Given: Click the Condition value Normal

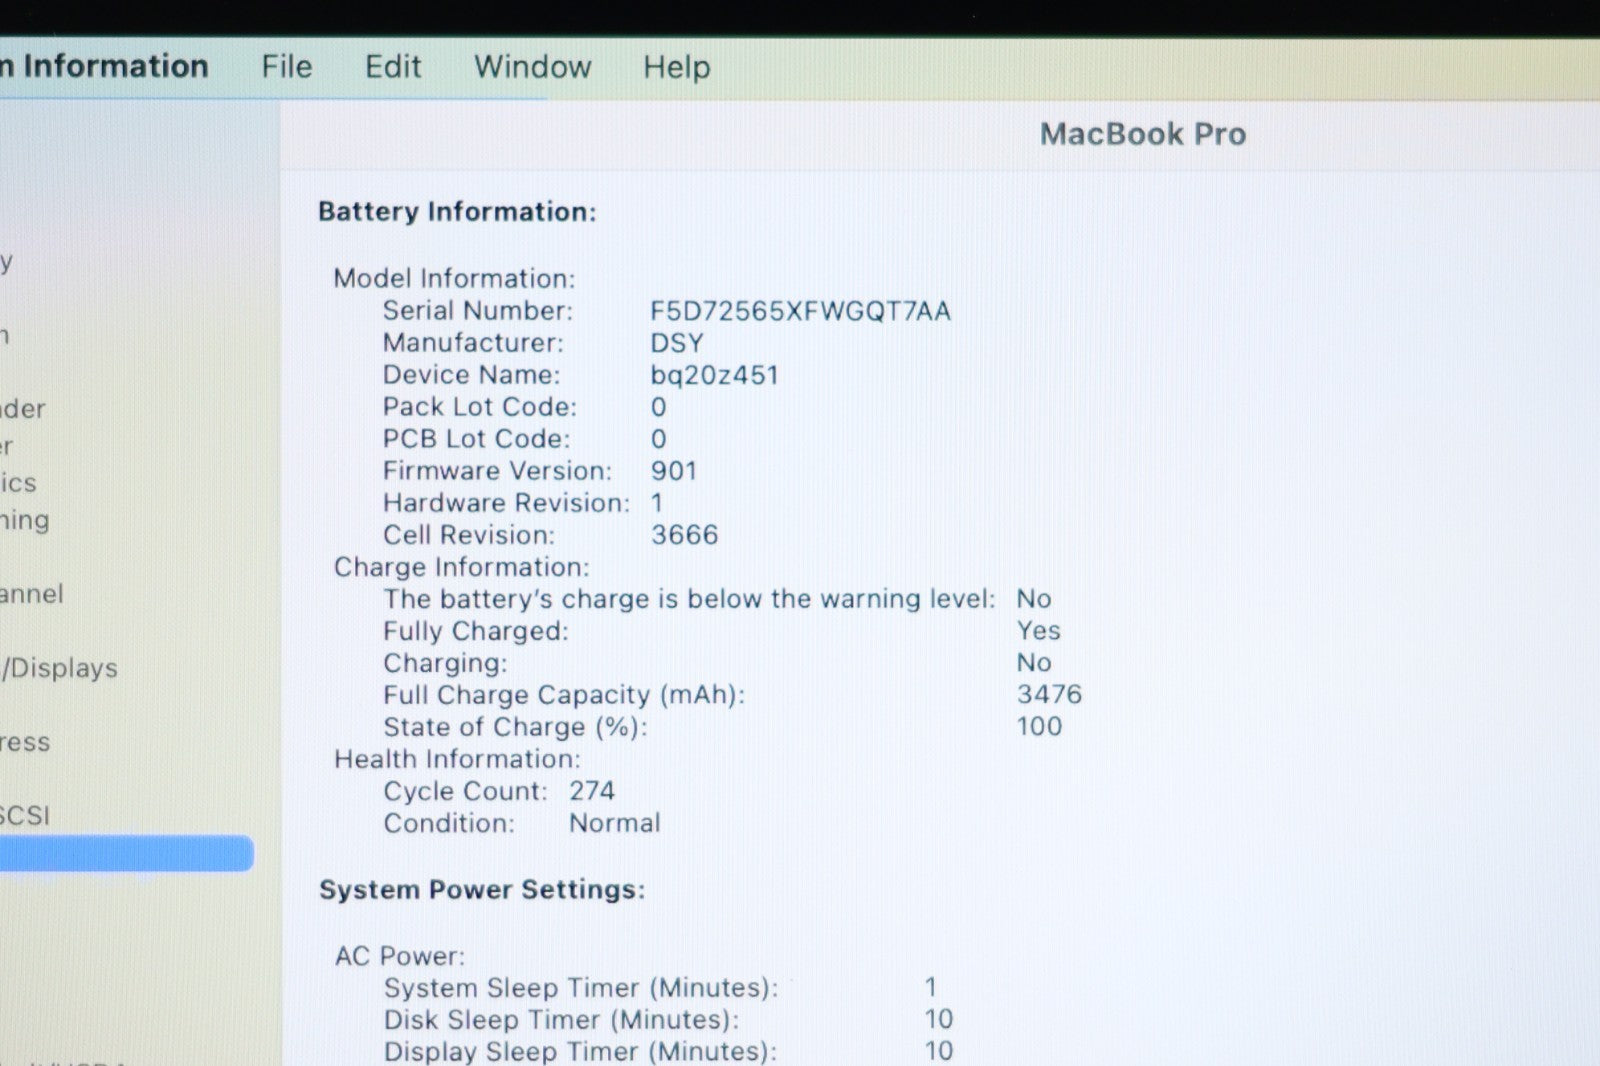Looking at the screenshot, I should click(x=614, y=823).
